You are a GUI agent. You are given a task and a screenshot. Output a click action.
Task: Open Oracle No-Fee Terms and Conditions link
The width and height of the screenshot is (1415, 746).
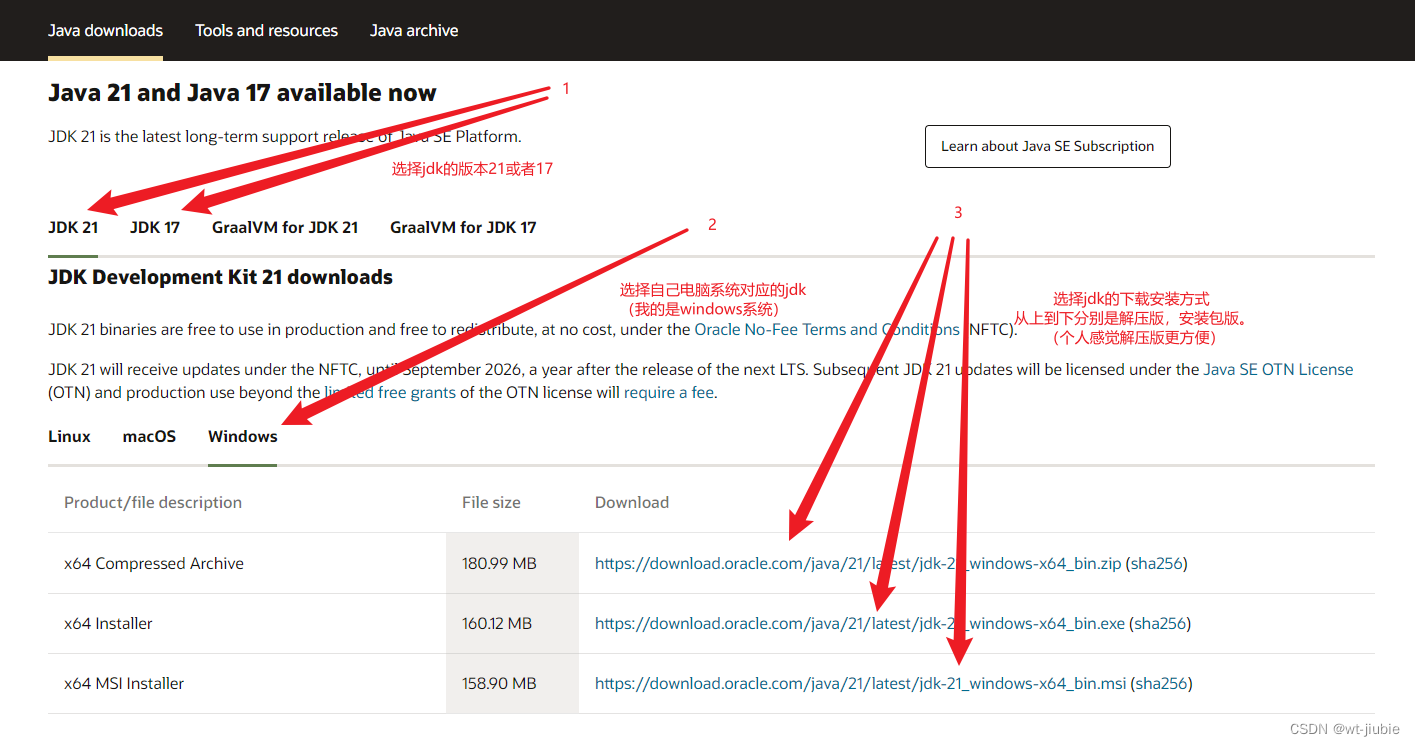[x=827, y=329]
